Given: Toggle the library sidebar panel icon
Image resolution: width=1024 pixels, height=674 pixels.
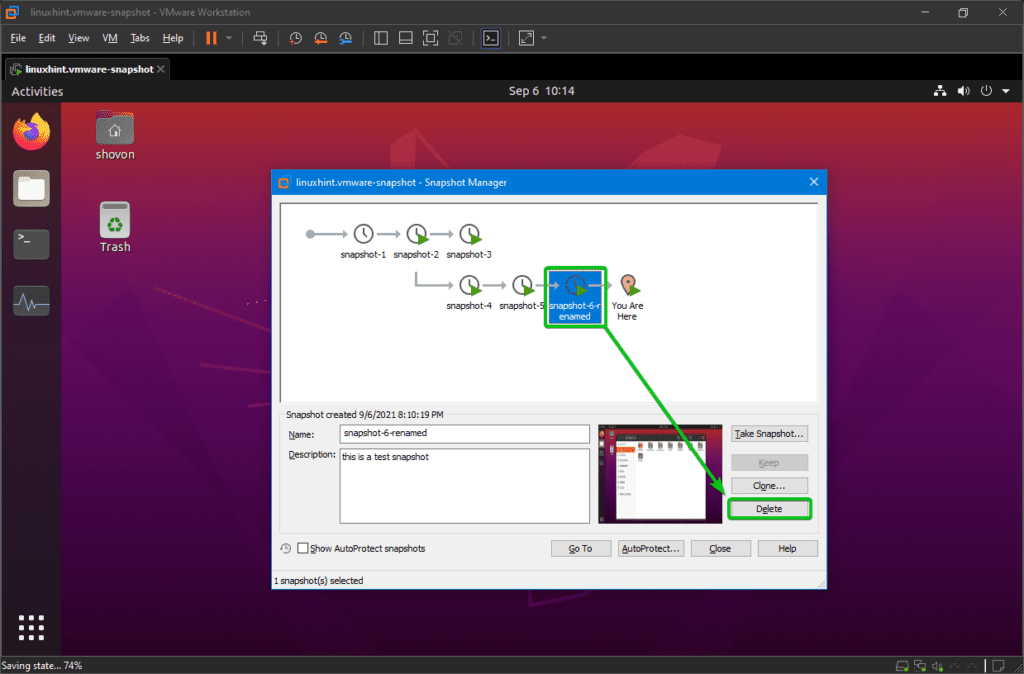Looking at the screenshot, I should click(381, 38).
